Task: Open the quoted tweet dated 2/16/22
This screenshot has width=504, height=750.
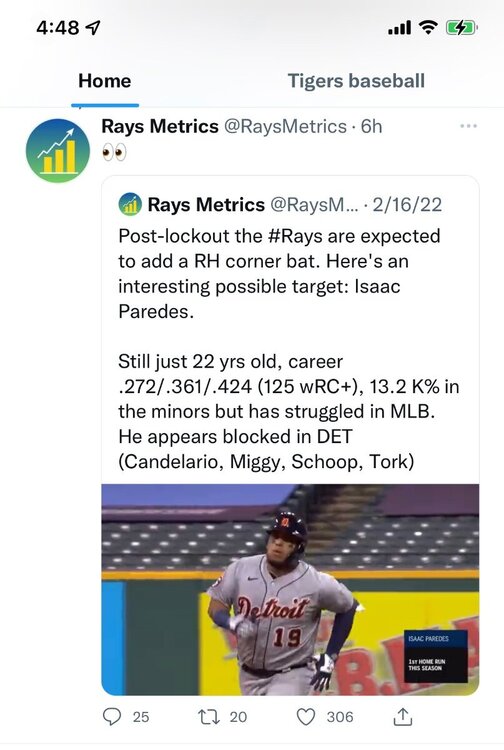Action: 290,330
